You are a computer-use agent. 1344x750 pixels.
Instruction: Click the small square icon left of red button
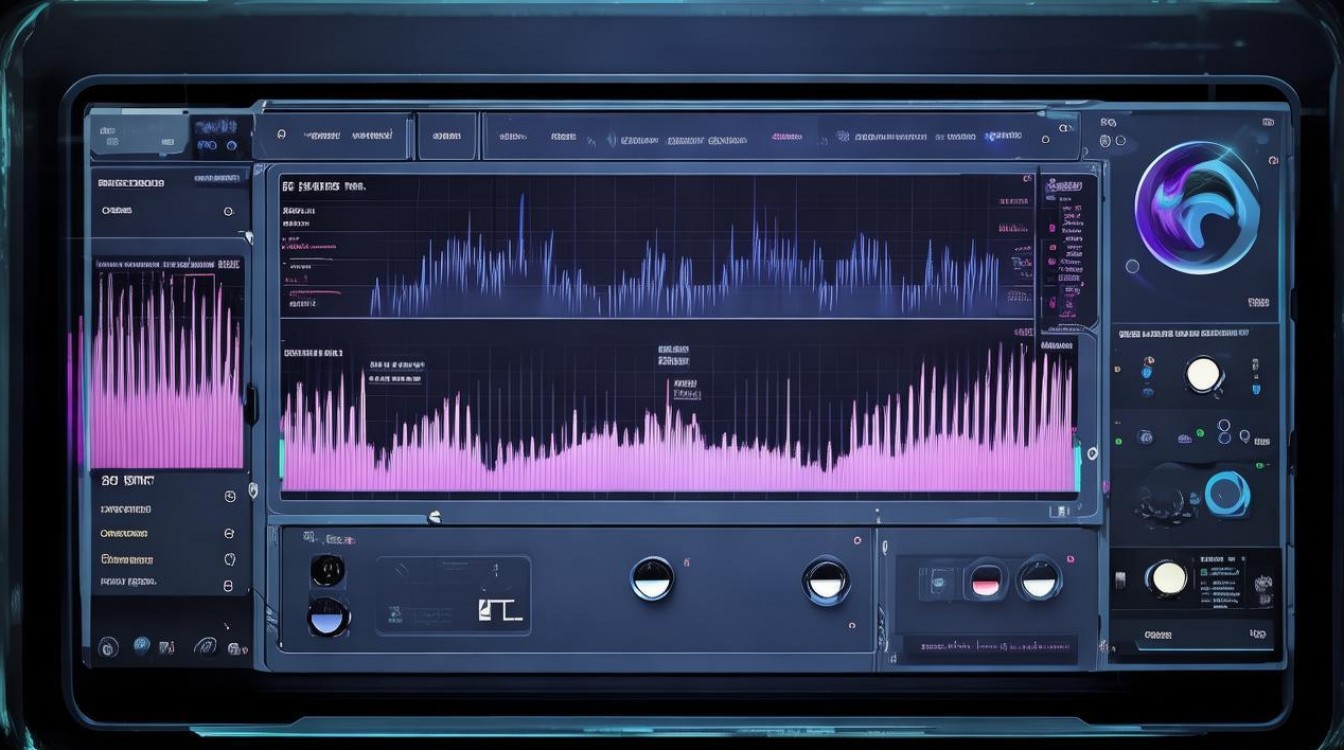[x=939, y=580]
